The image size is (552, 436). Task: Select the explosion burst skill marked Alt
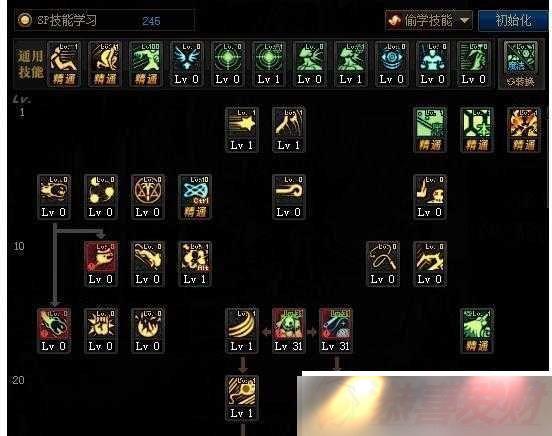point(195,263)
